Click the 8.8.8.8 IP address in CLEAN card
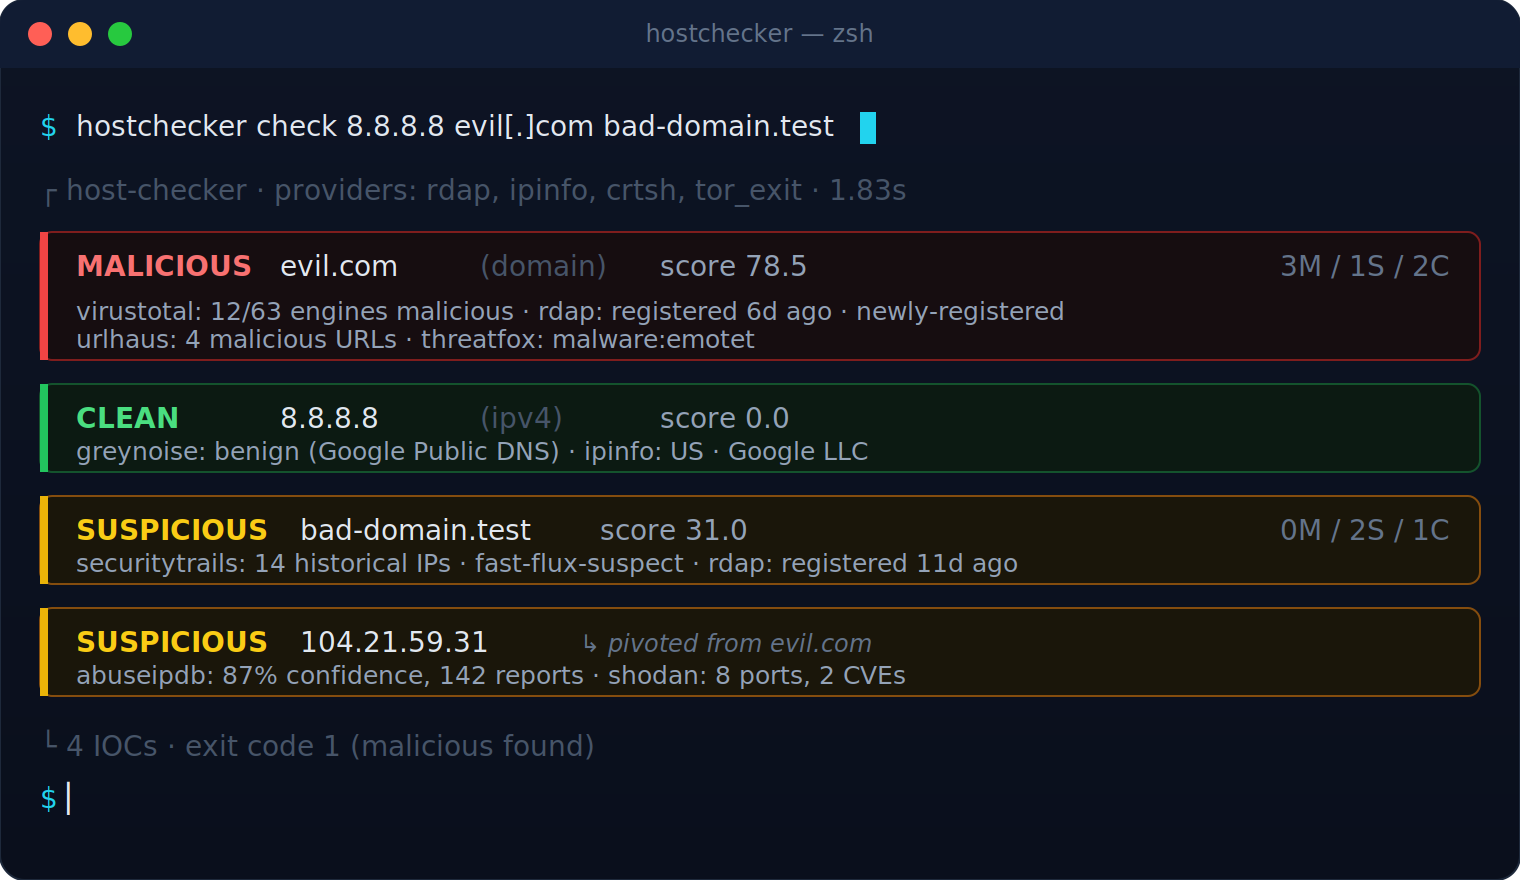 pos(329,418)
